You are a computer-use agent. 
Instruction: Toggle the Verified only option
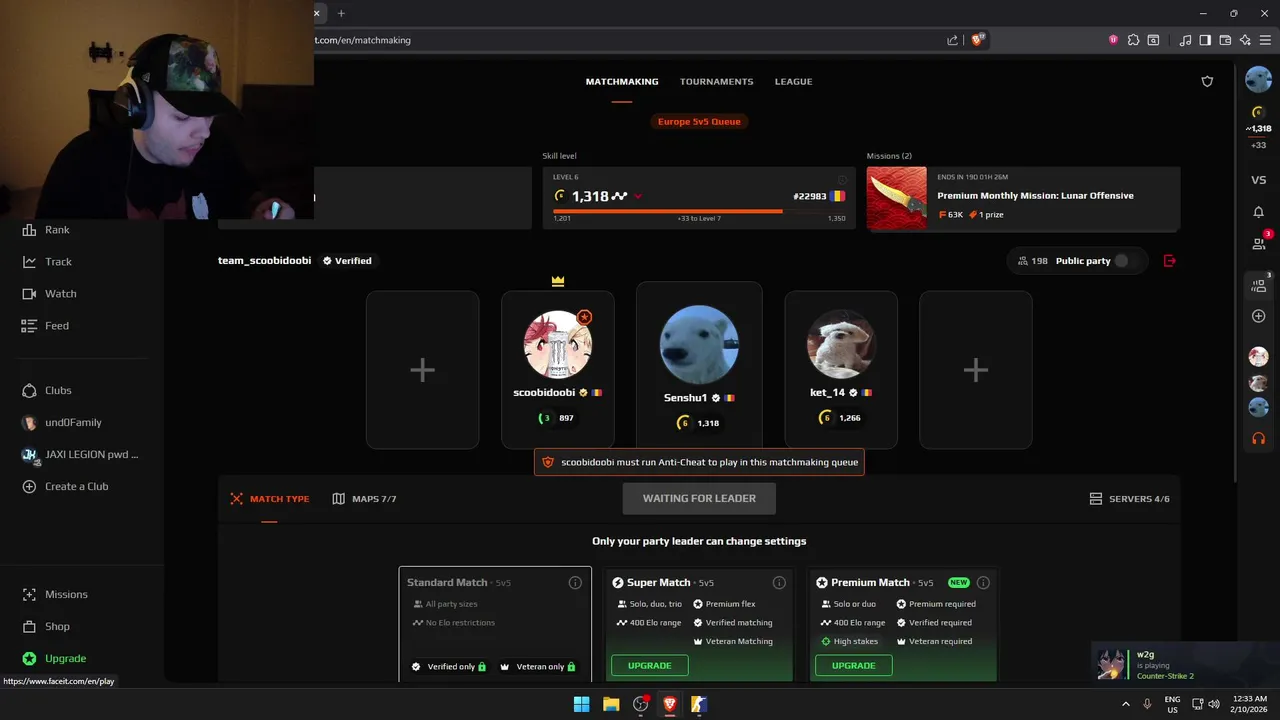[x=449, y=667]
